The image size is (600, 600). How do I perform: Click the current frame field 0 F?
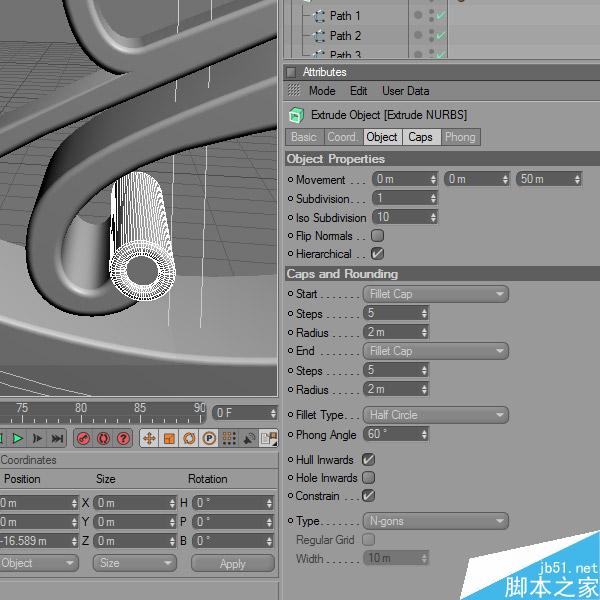click(245, 413)
